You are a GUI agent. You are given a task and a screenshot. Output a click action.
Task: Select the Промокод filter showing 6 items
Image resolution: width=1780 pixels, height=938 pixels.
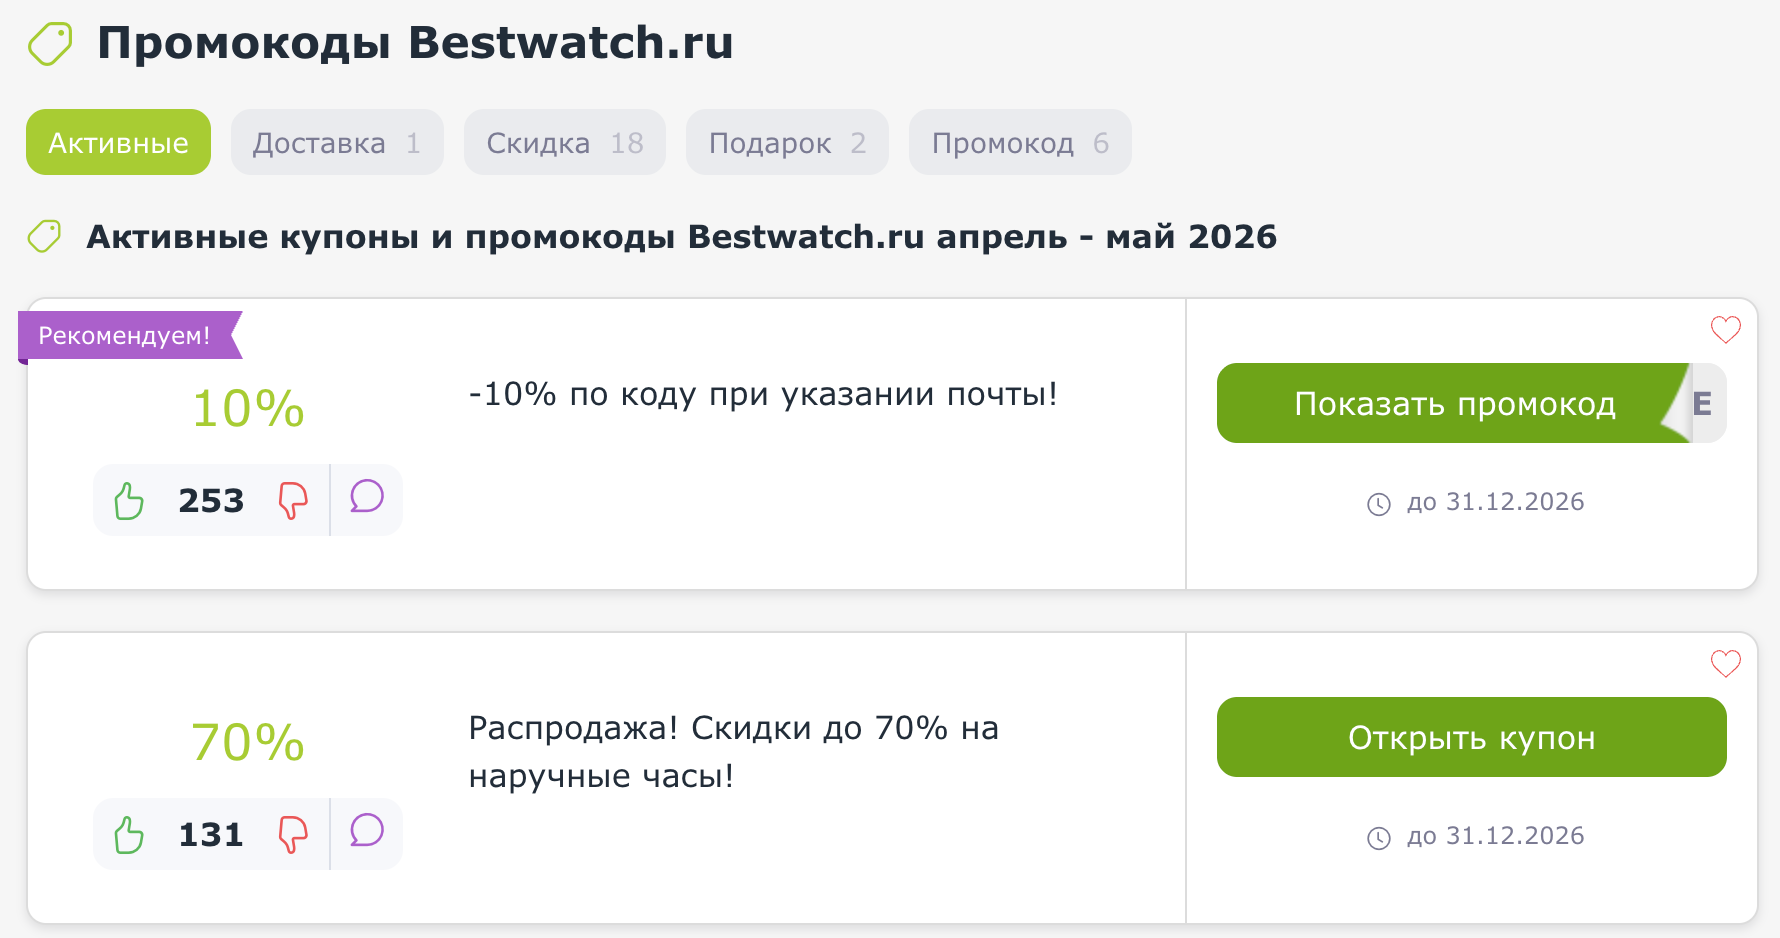(1019, 142)
